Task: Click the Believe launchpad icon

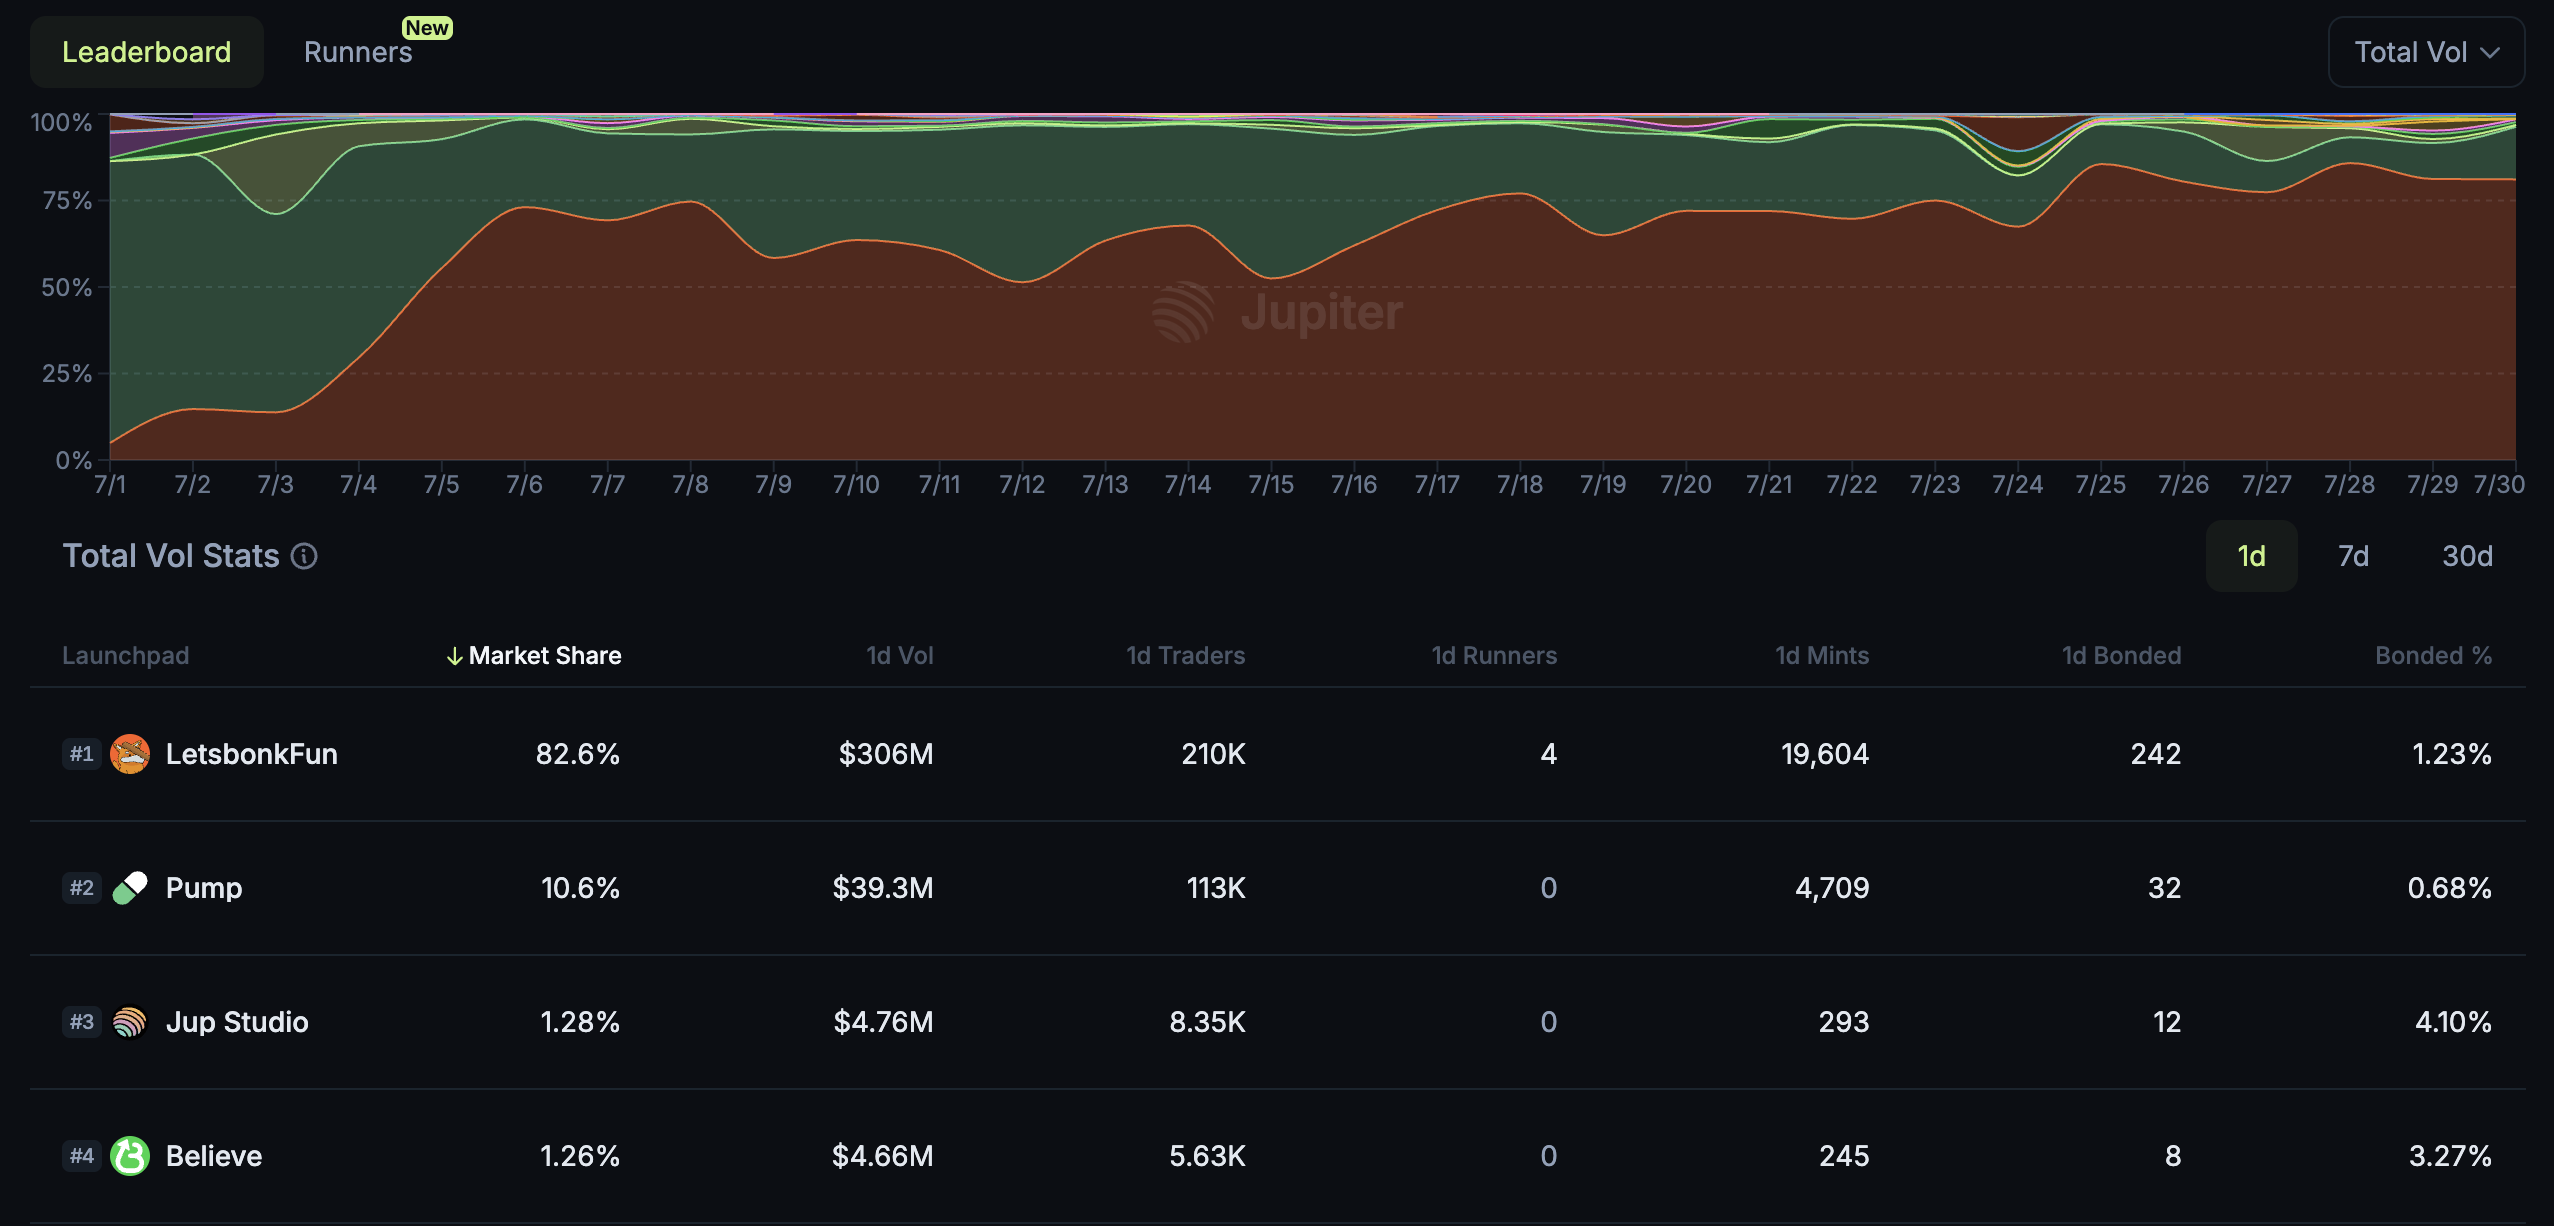Action: click(128, 1156)
